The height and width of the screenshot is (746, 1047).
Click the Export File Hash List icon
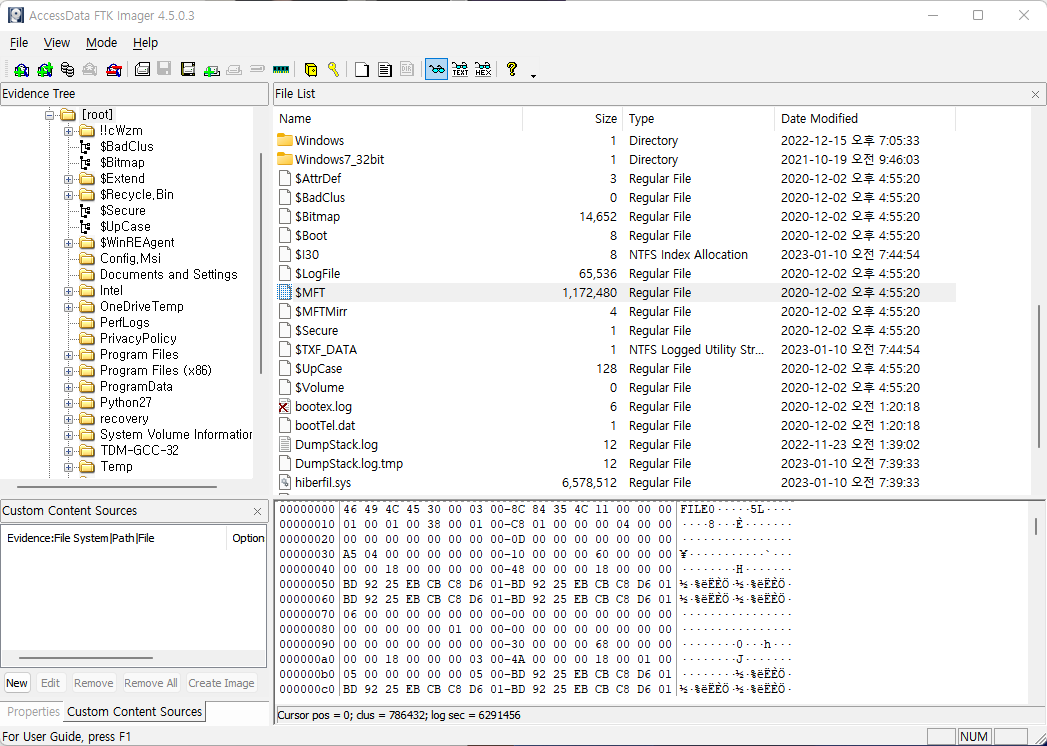(x=385, y=69)
